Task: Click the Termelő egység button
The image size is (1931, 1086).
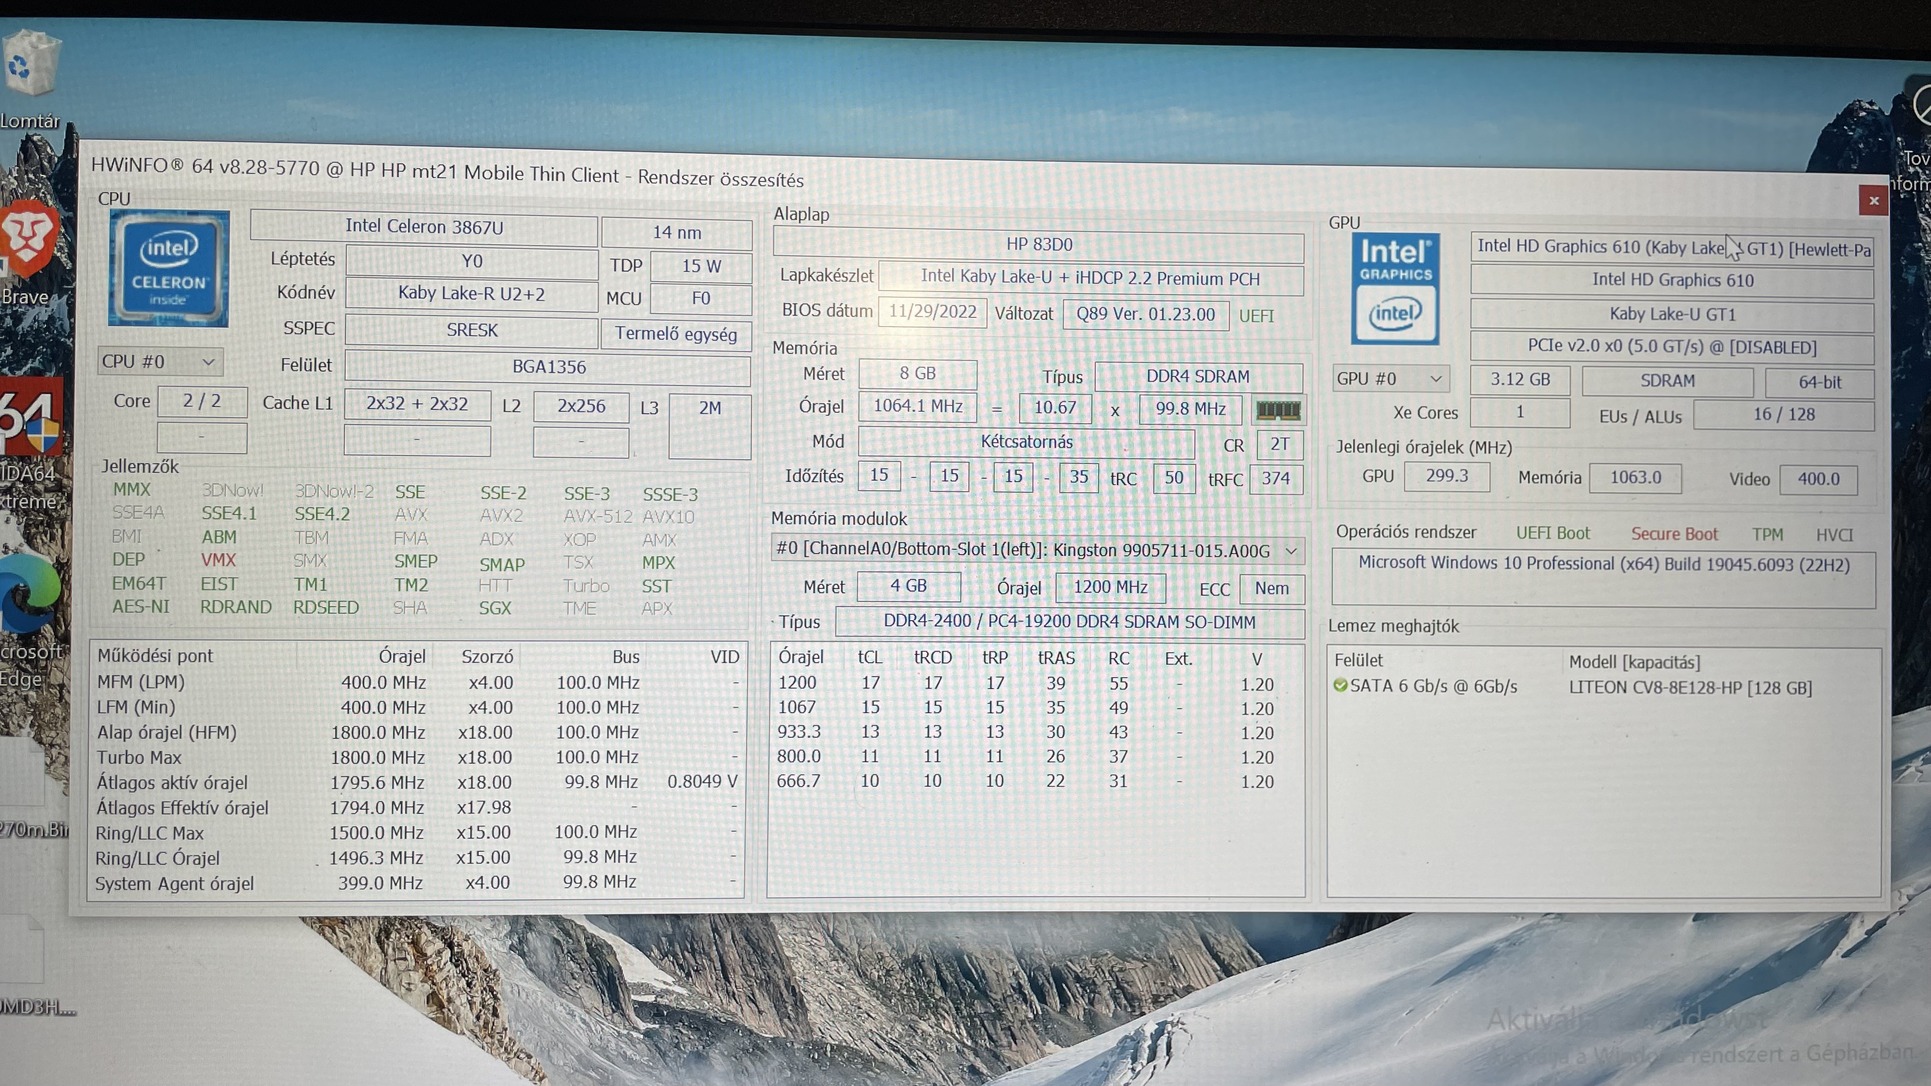Action: coord(675,334)
